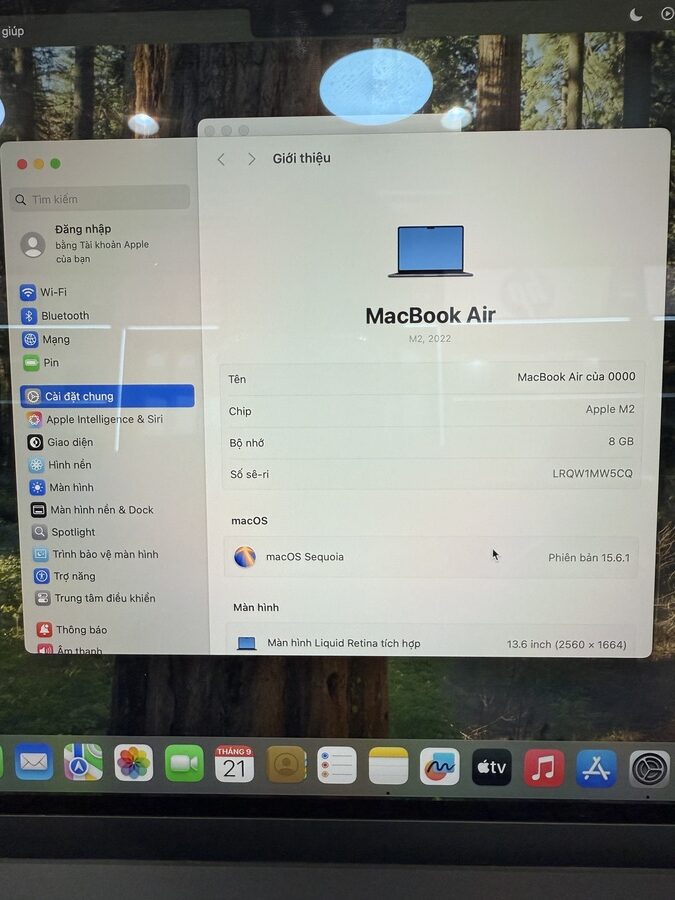
Task: Launch App Store from the Dock
Action: coord(596,768)
